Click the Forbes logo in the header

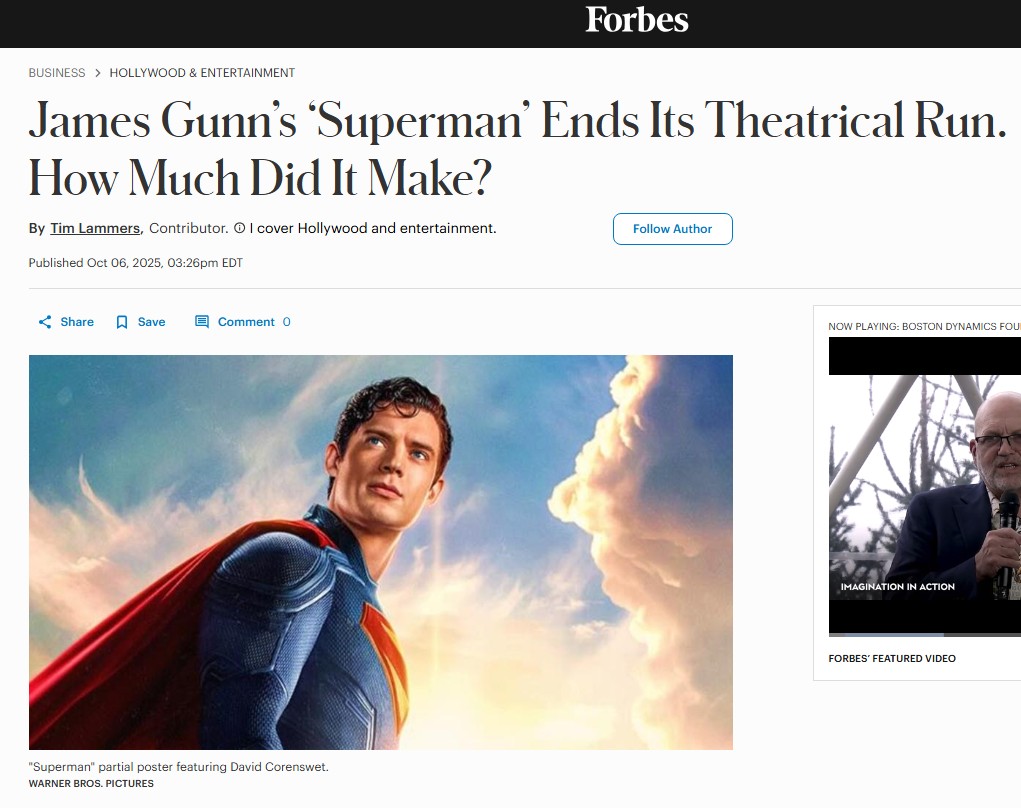(636, 20)
